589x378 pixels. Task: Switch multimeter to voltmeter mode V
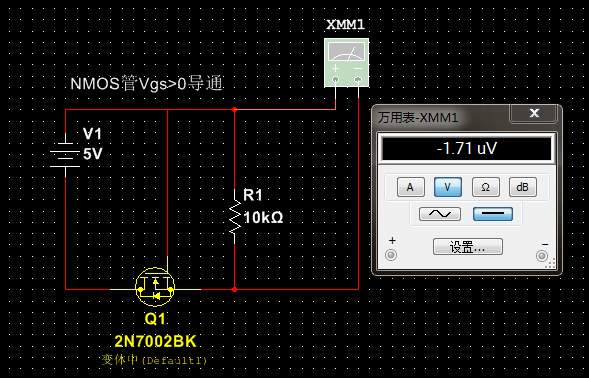[448, 187]
